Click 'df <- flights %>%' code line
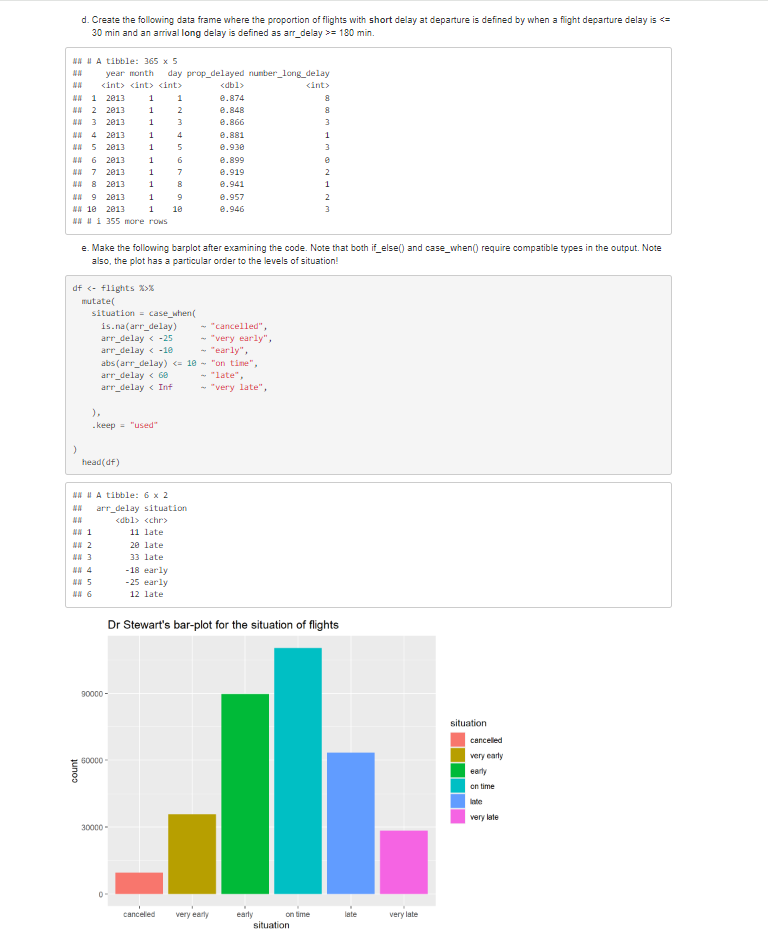 113,288
